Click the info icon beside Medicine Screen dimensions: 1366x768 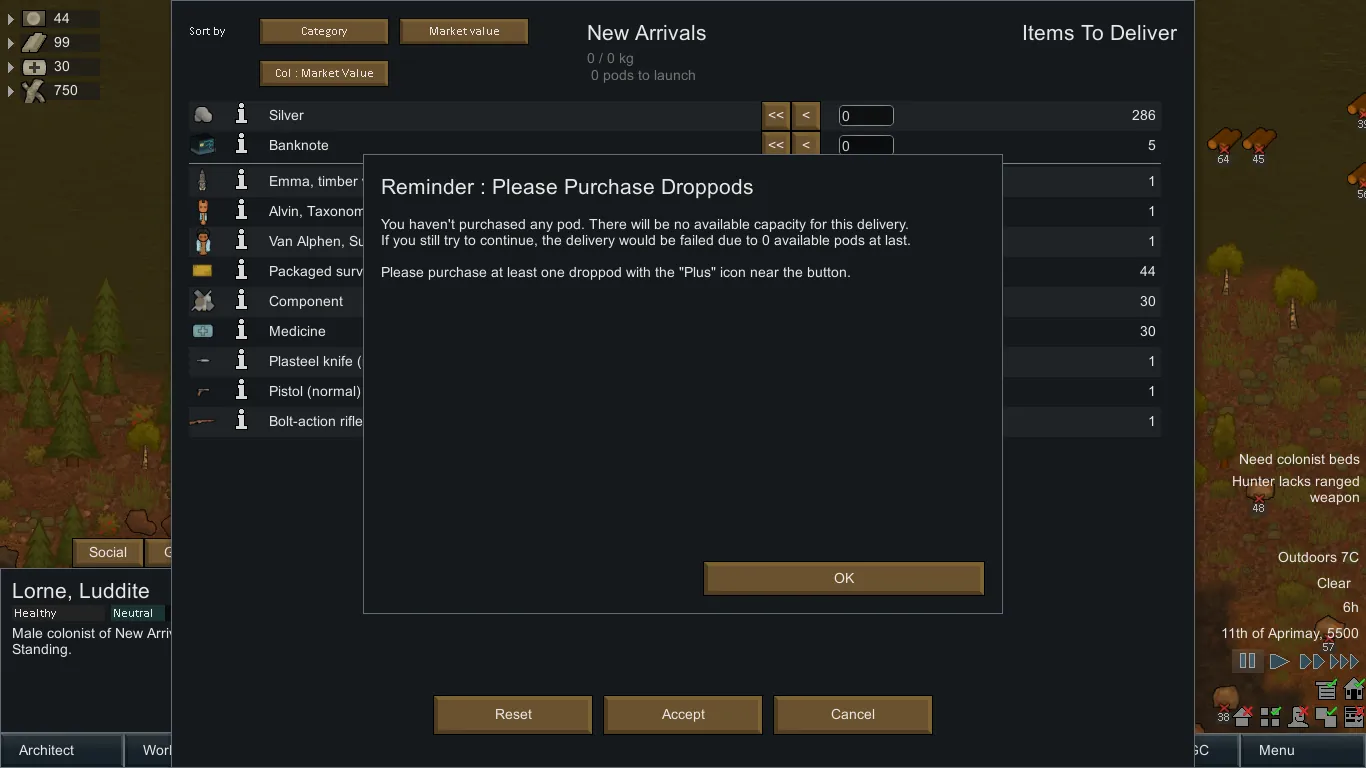(241, 331)
